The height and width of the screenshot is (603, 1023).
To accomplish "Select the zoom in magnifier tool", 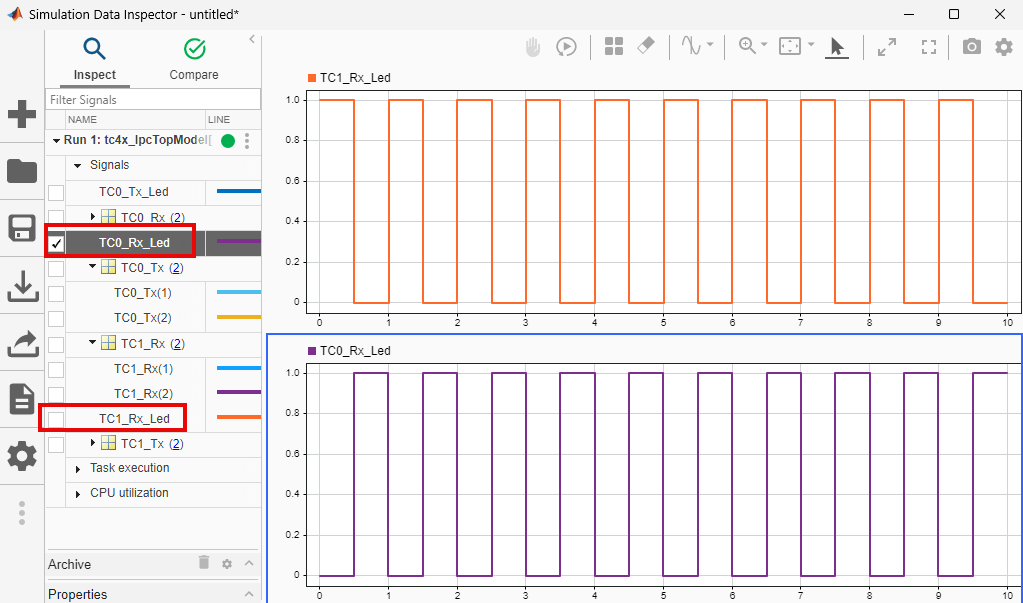I will coord(746,46).
